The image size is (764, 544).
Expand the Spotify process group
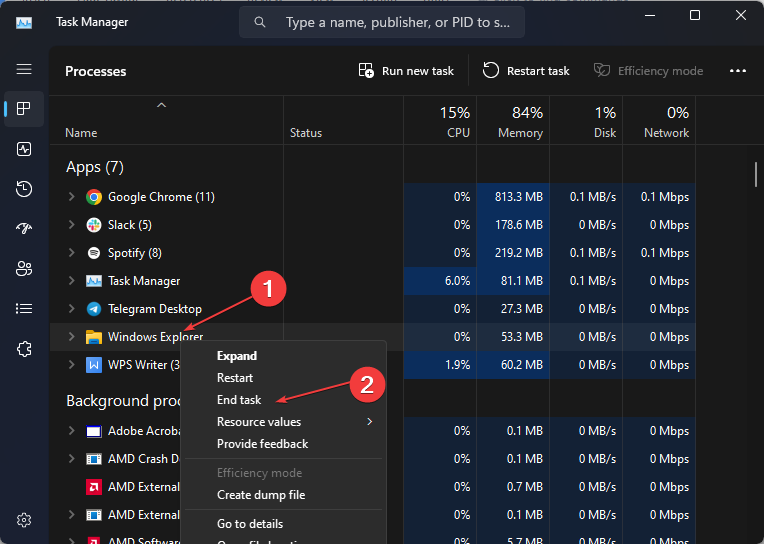click(71, 253)
